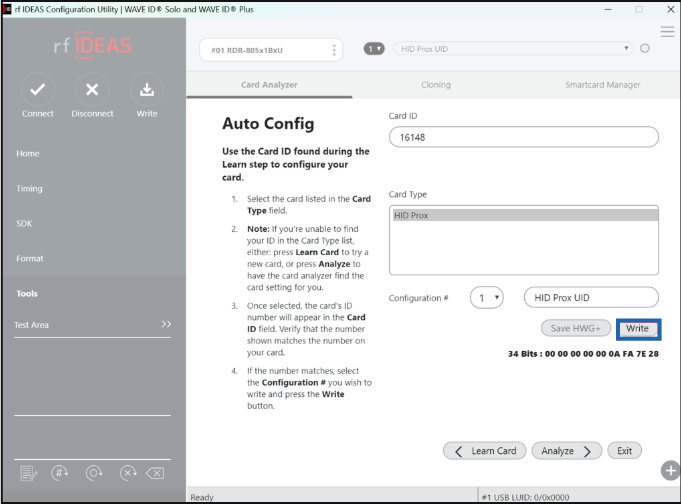Open the hamburger menu icon

click(x=667, y=32)
